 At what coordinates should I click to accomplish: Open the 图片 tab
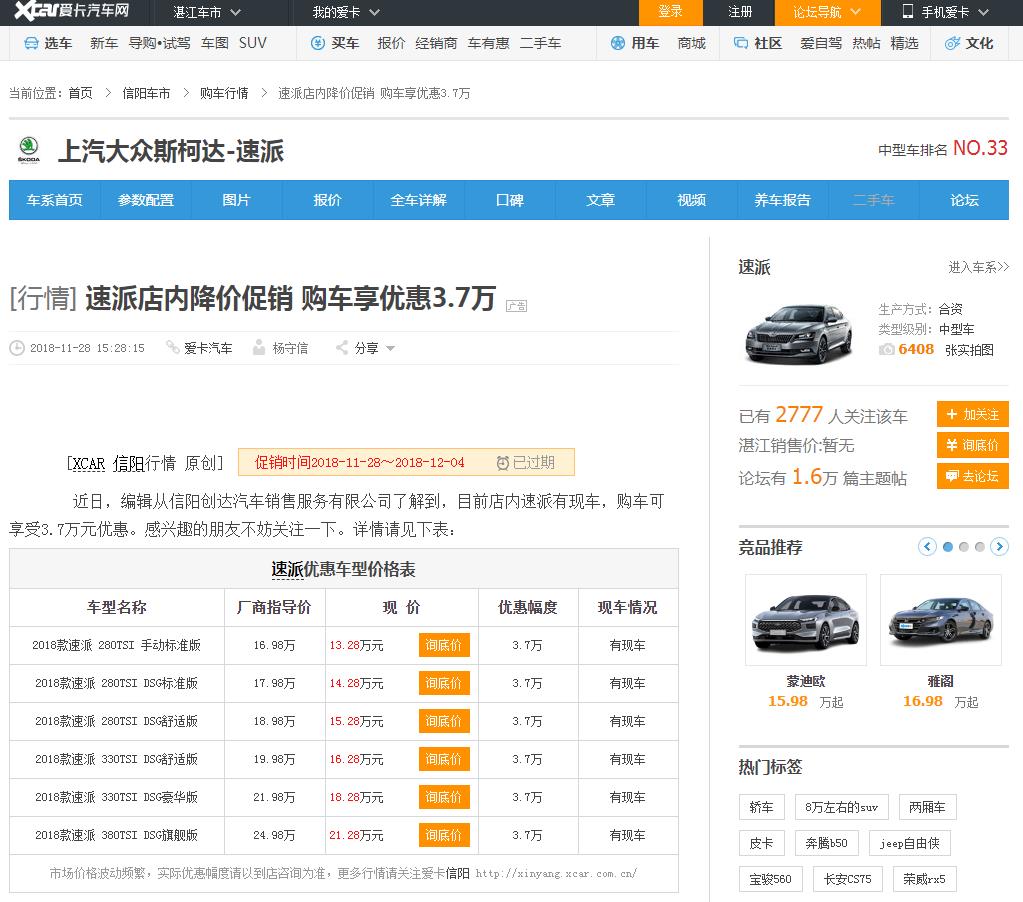(236, 200)
